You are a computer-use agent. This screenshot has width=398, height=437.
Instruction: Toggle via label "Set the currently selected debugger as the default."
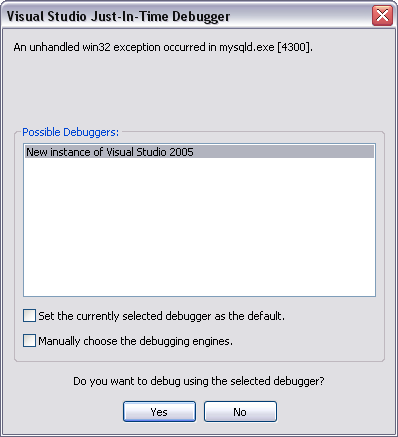[162, 316]
